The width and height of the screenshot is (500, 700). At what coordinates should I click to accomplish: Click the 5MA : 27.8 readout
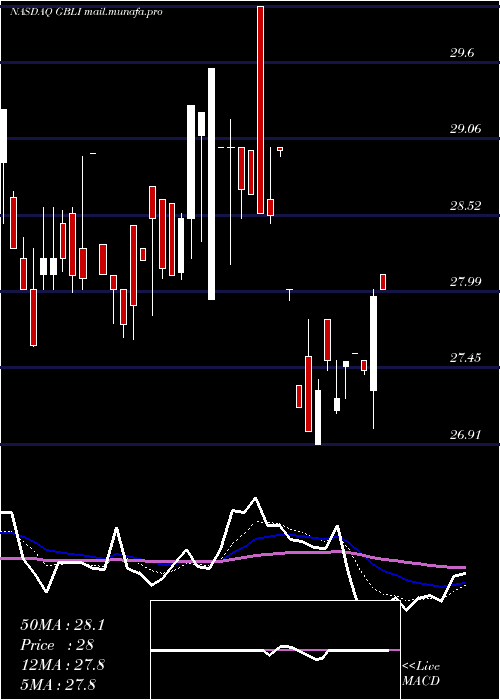click(x=58, y=684)
